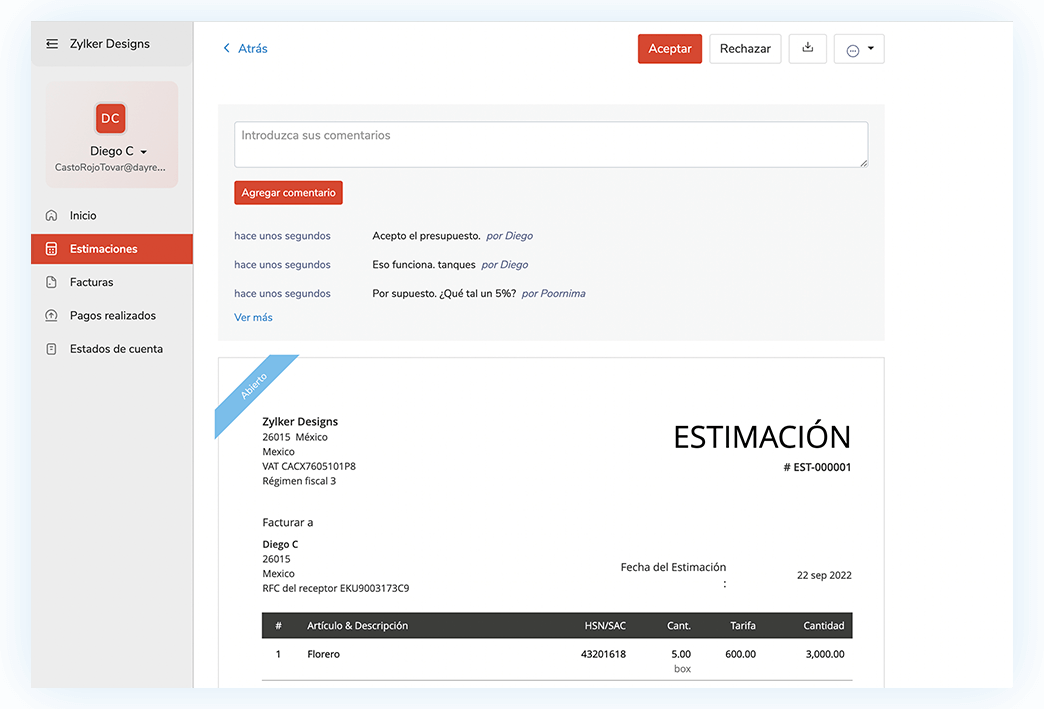
Task: Accept the estimate with Aceptar
Action: 669,48
